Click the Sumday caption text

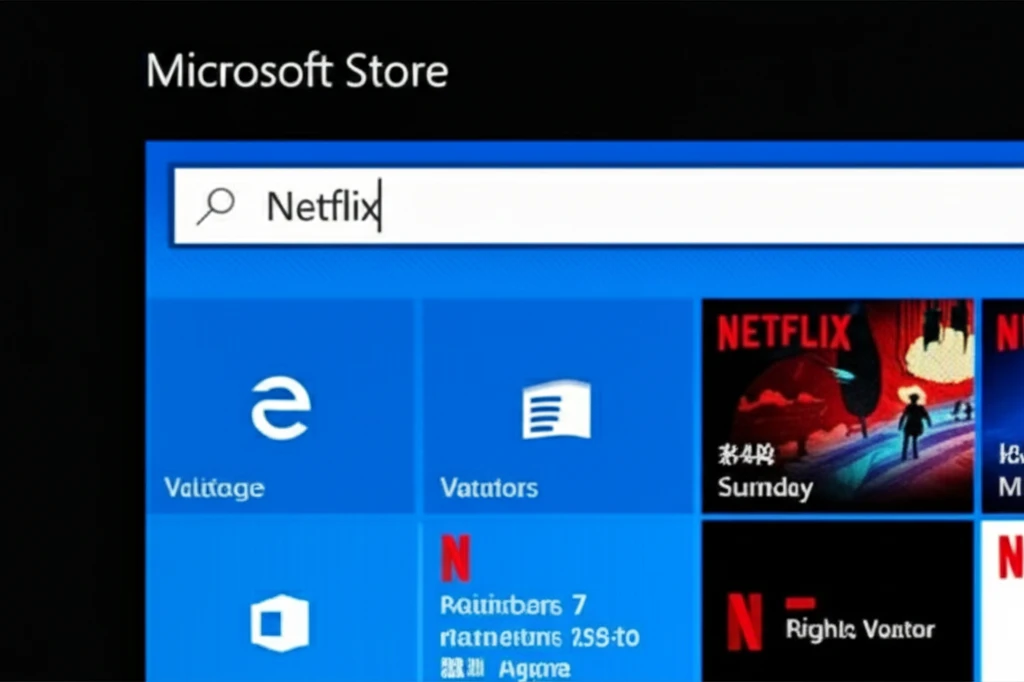765,488
